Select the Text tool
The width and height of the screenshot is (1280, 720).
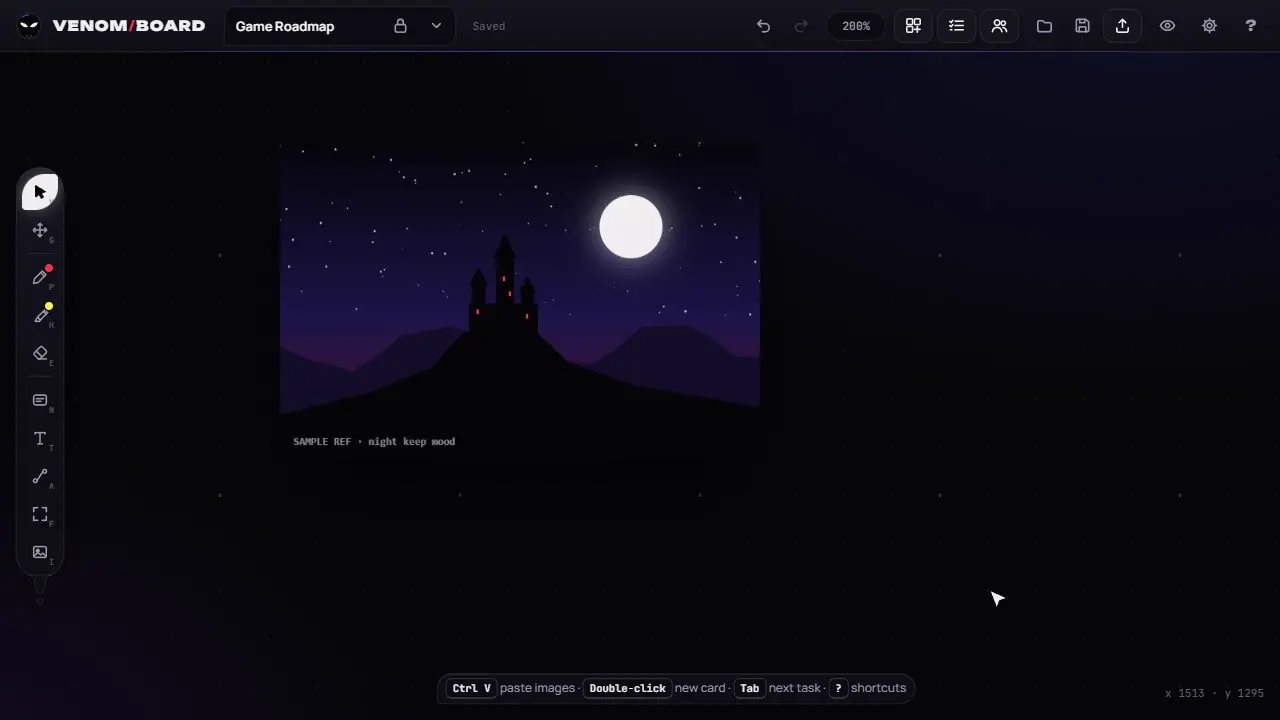pyautogui.click(x=40, y=439)
